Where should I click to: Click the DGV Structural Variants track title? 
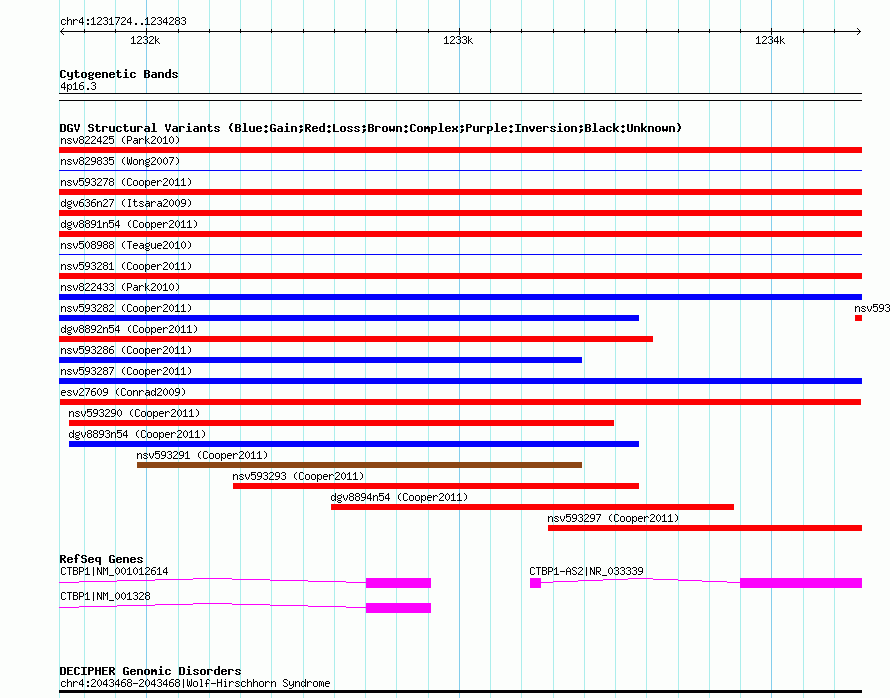click(371, 128)
